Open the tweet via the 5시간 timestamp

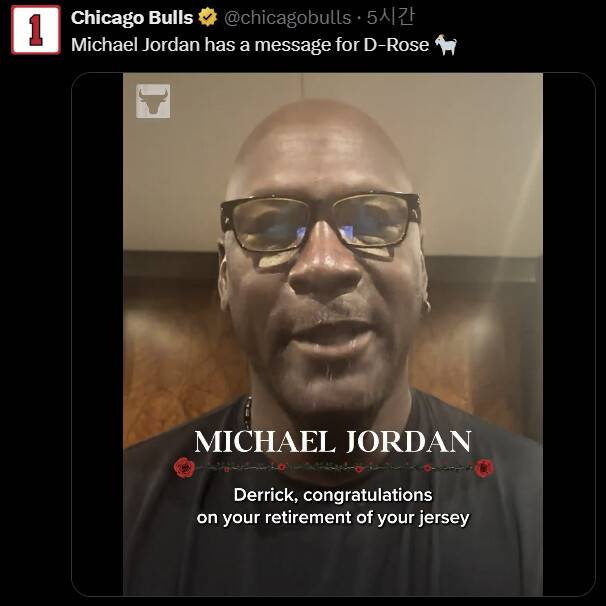coord(390,17)
